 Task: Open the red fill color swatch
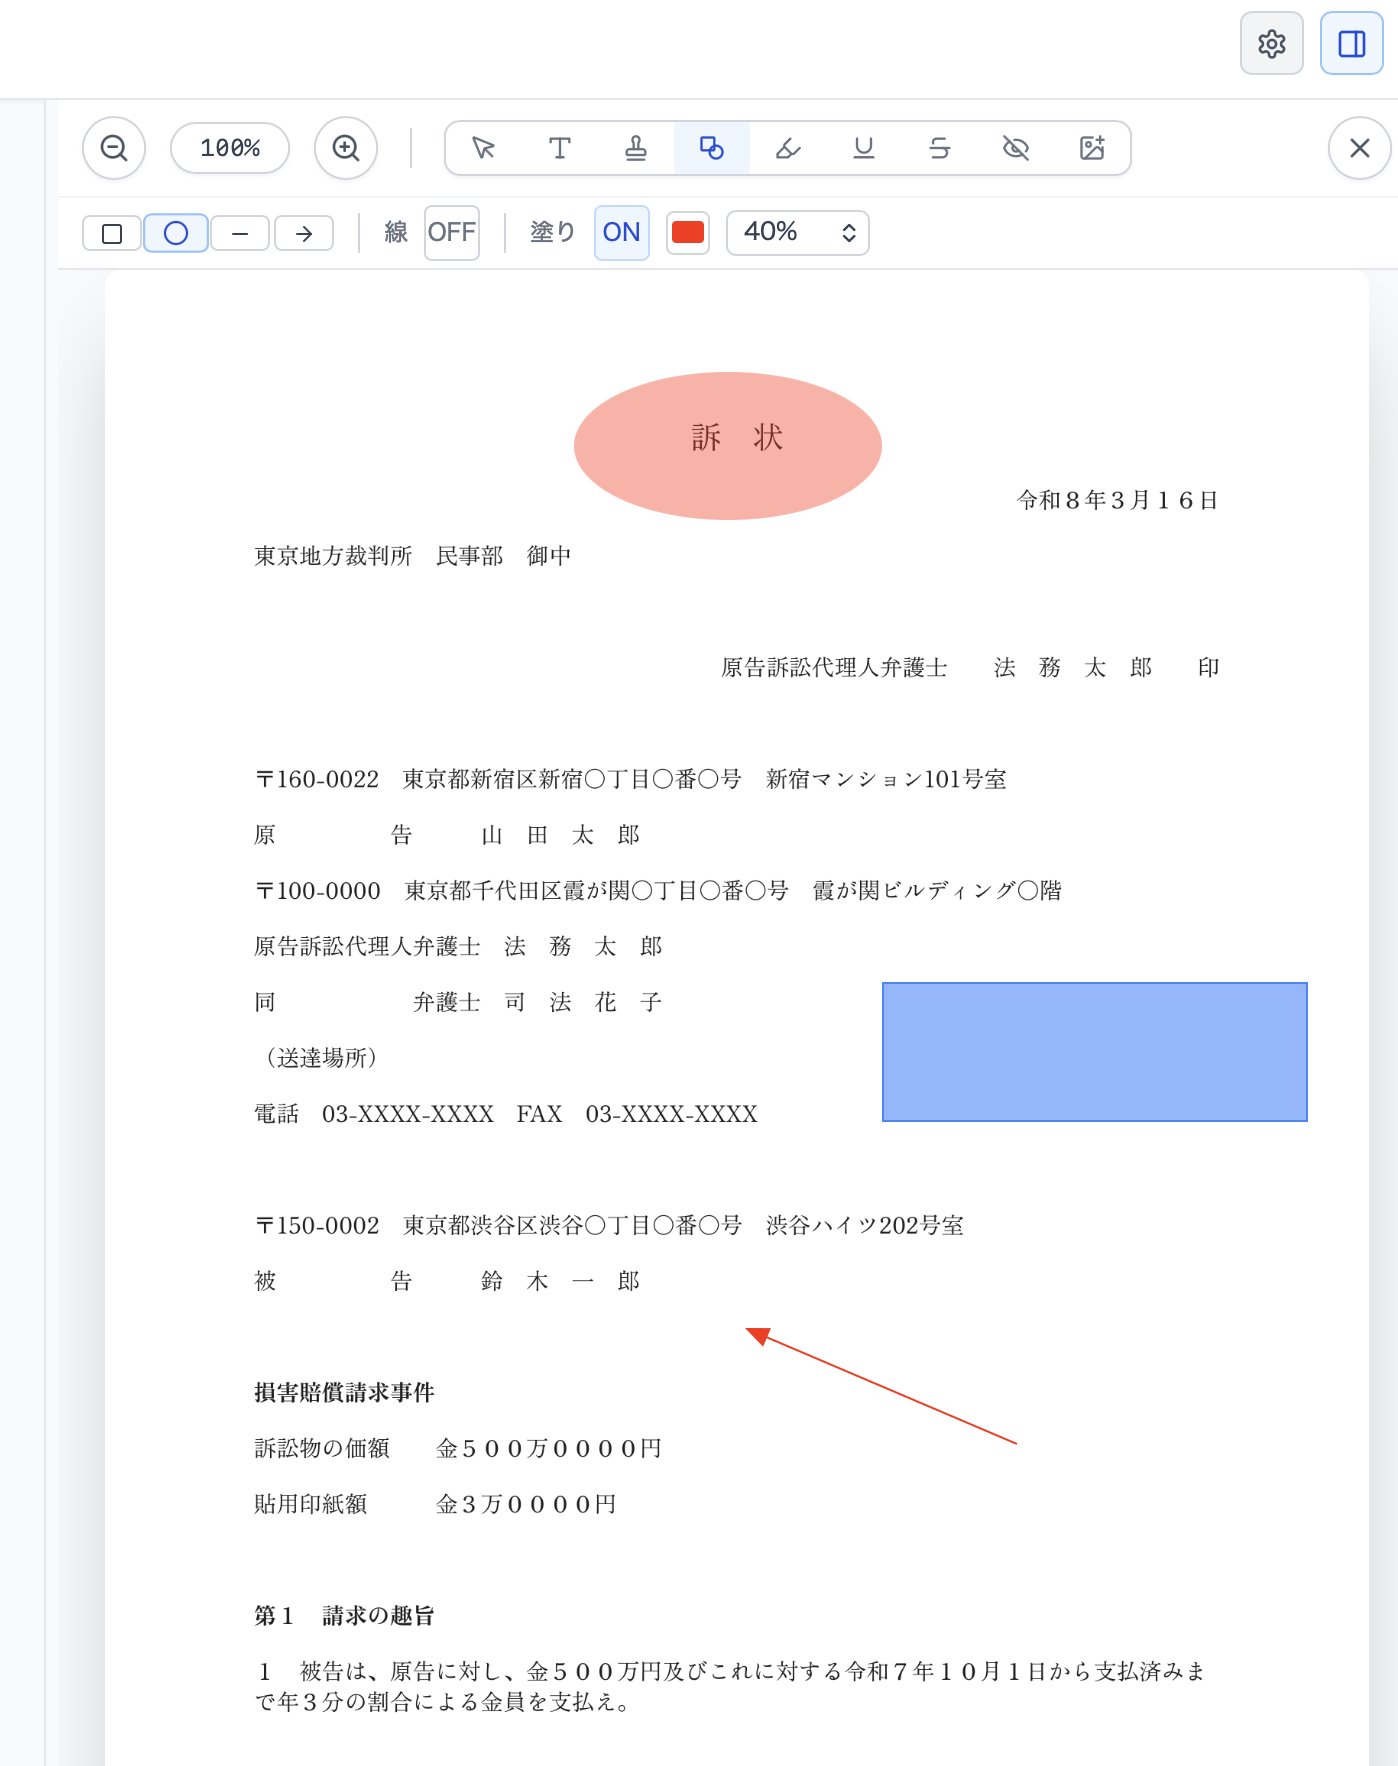pyautogui.click(x=688, y=233)
